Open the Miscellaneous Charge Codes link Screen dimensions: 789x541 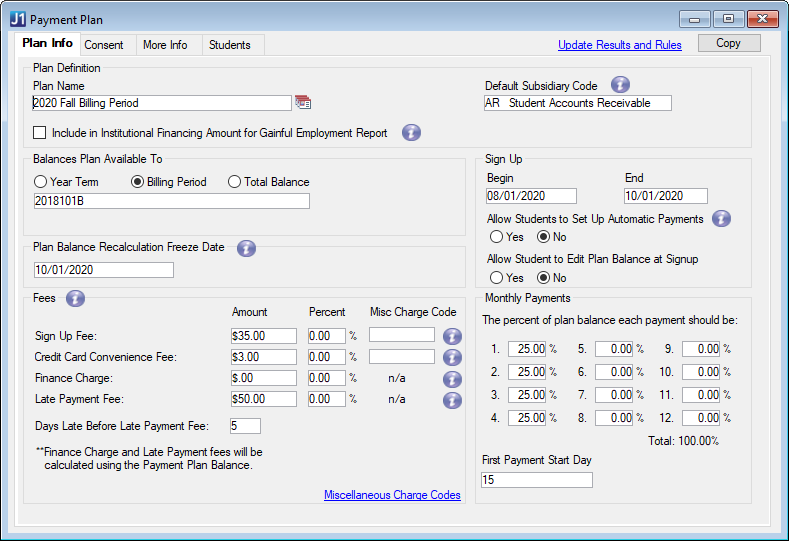[392, 495]
